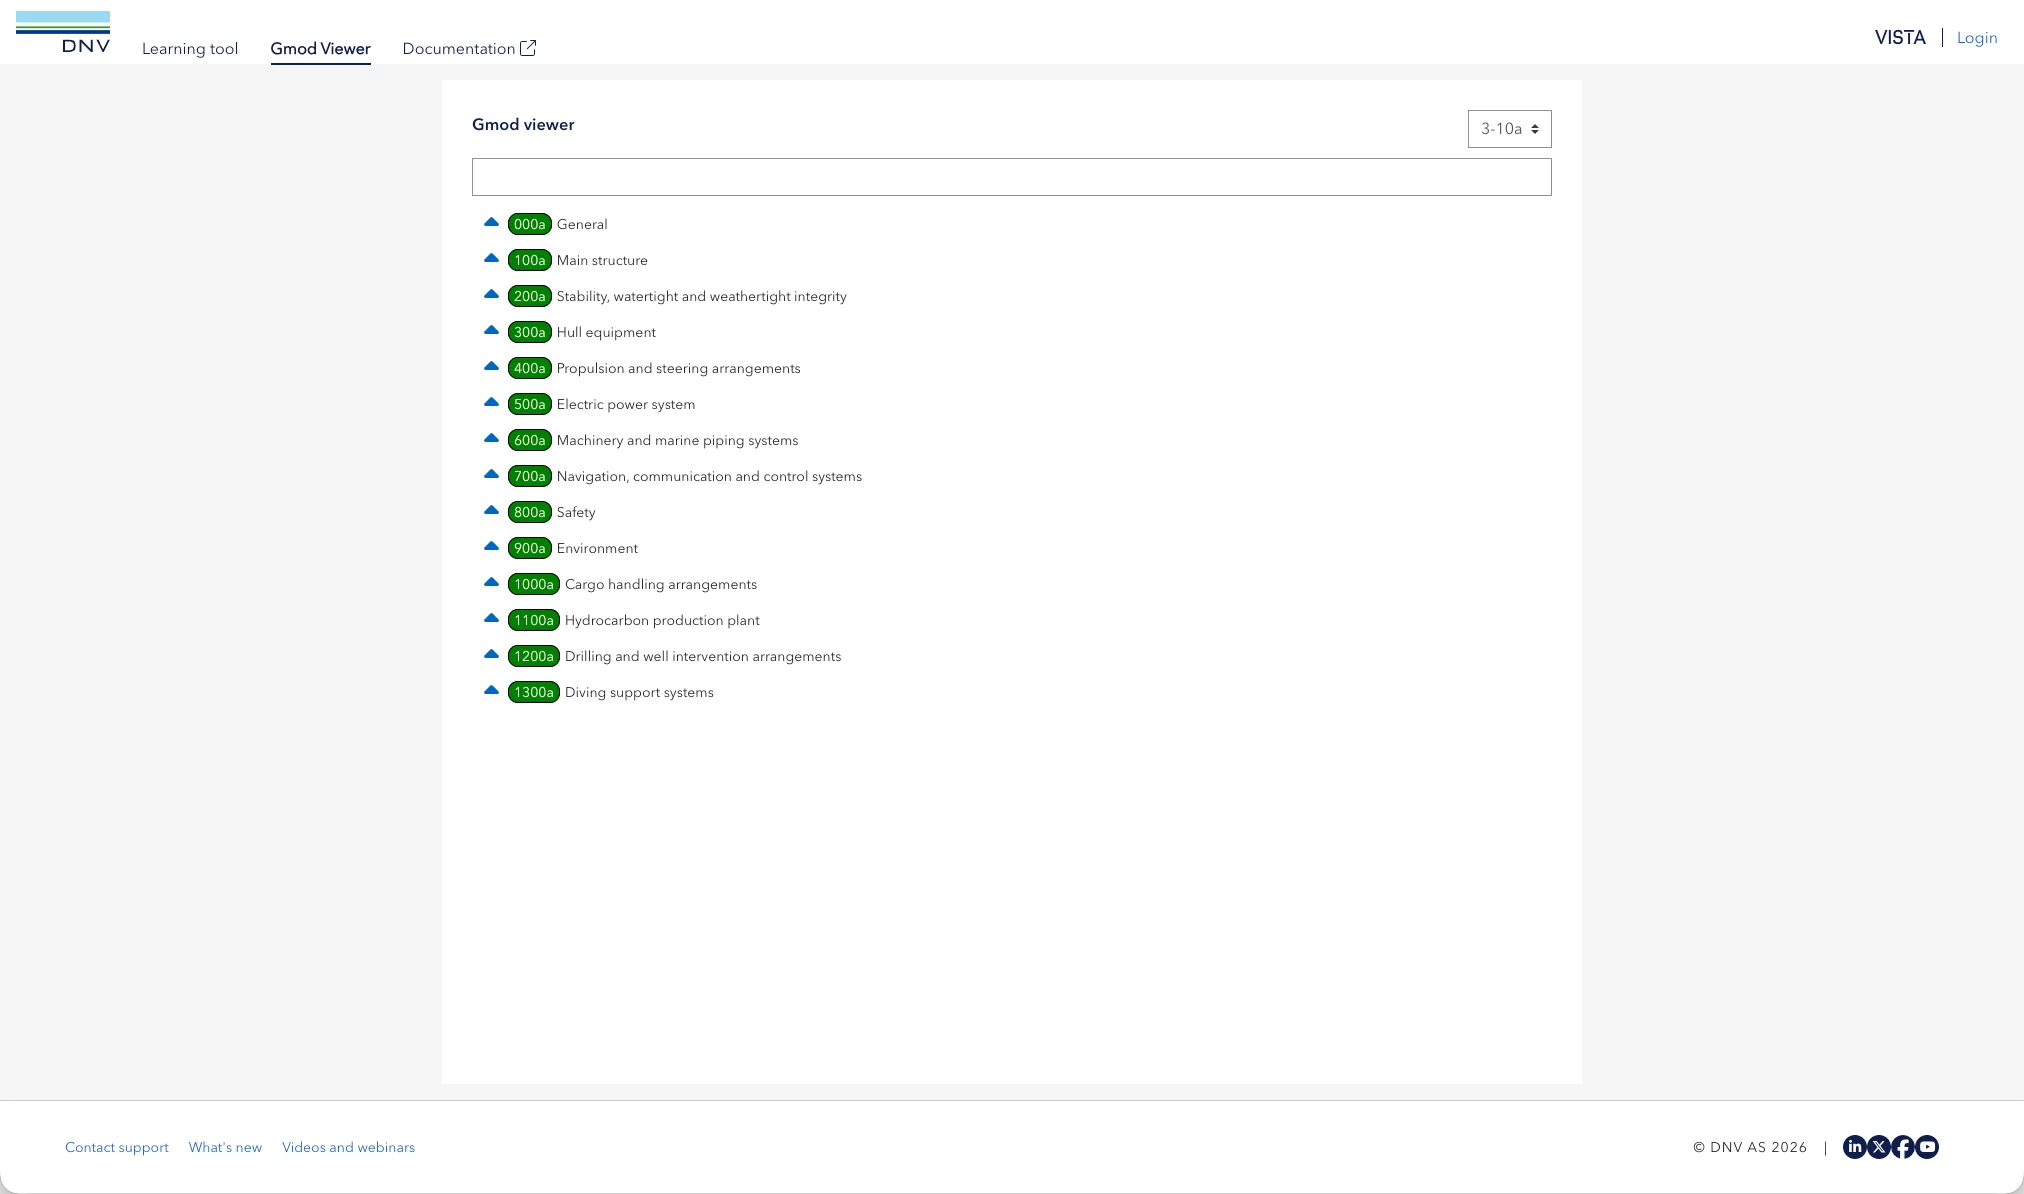Click the 800a Safety code badge
Viewport: 2024px width, 1194px height.
click(x=529, y=512)
